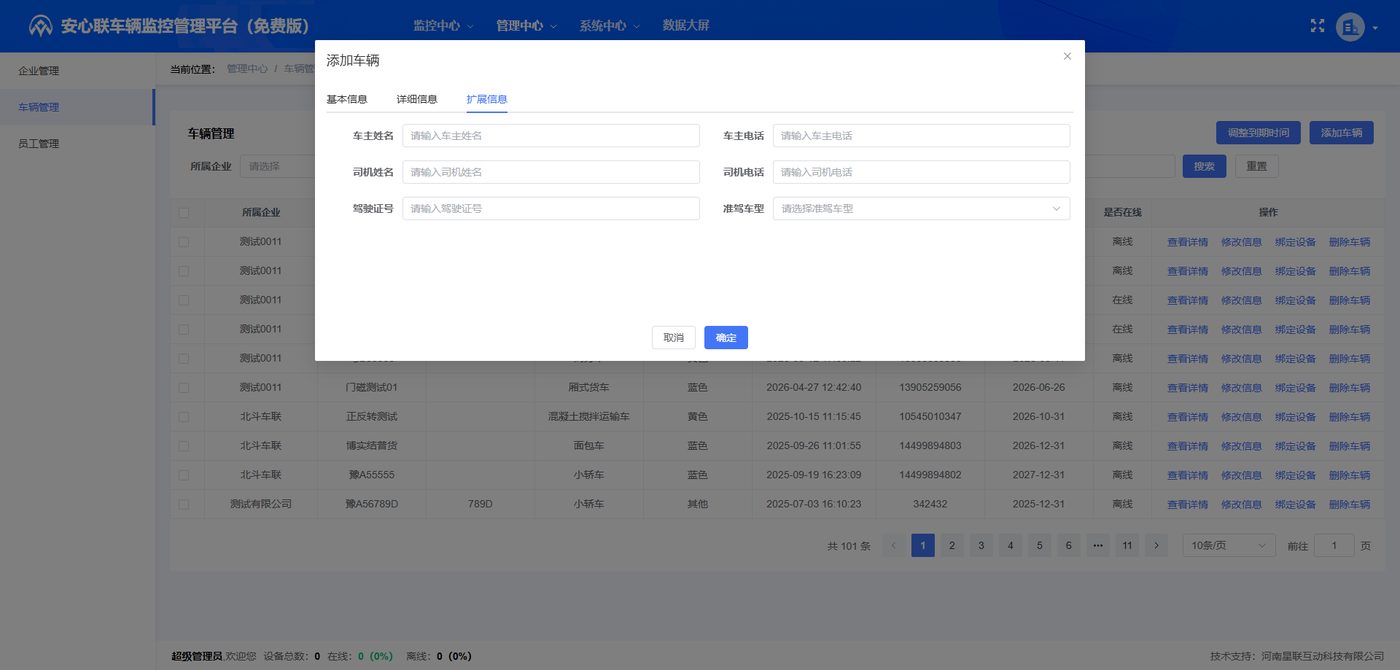1400x670 pixels.
Task: Click the pagination ellipsis jump button
Action: click(x=1098, y=545)
